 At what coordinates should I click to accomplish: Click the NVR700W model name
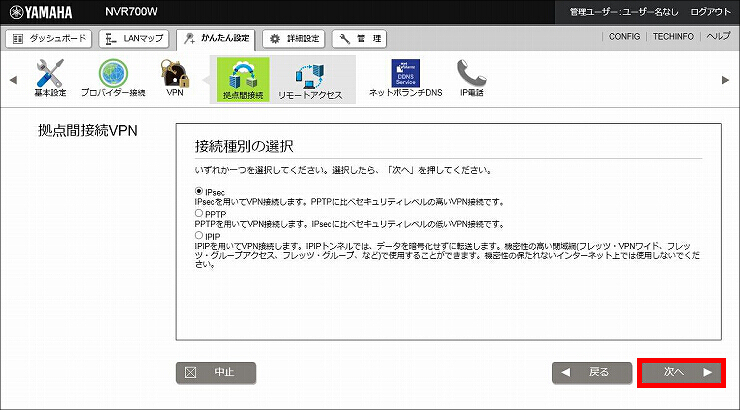(x=131, y=12)
